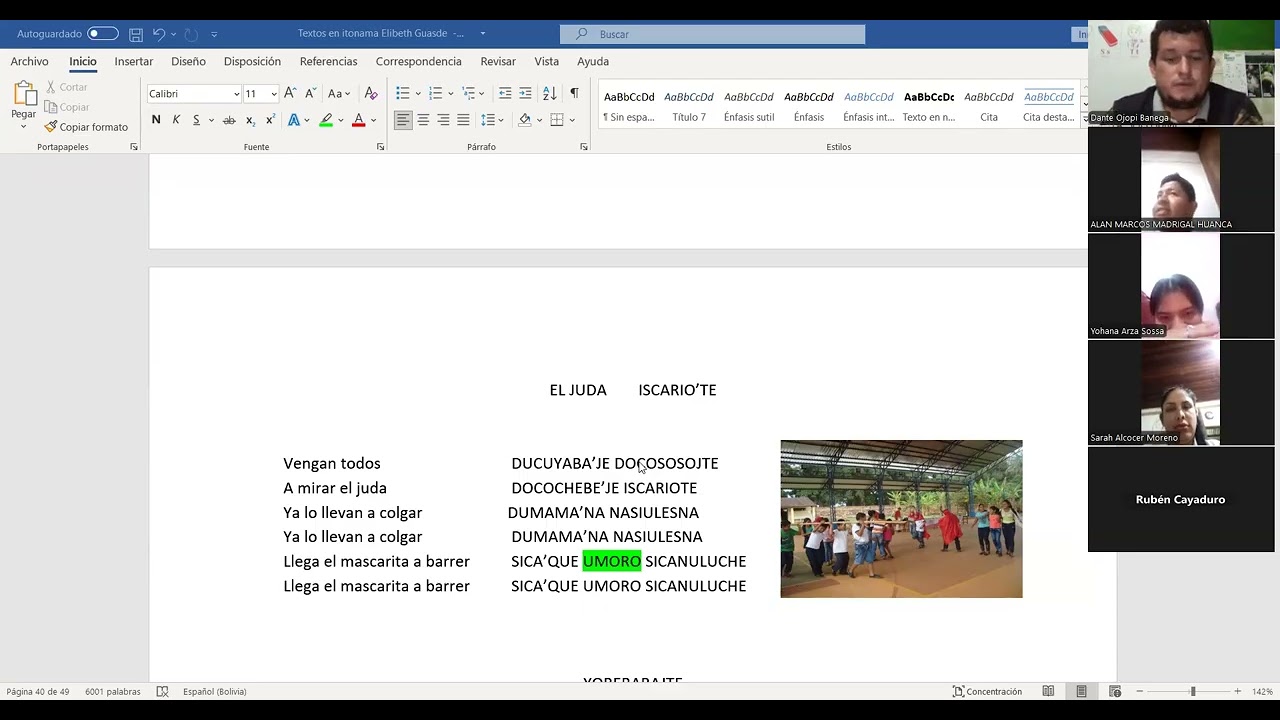Toggle underline S formatting
Viewport: 1280px width, 720px height.
pyautogui.click(x=196, y=120)
